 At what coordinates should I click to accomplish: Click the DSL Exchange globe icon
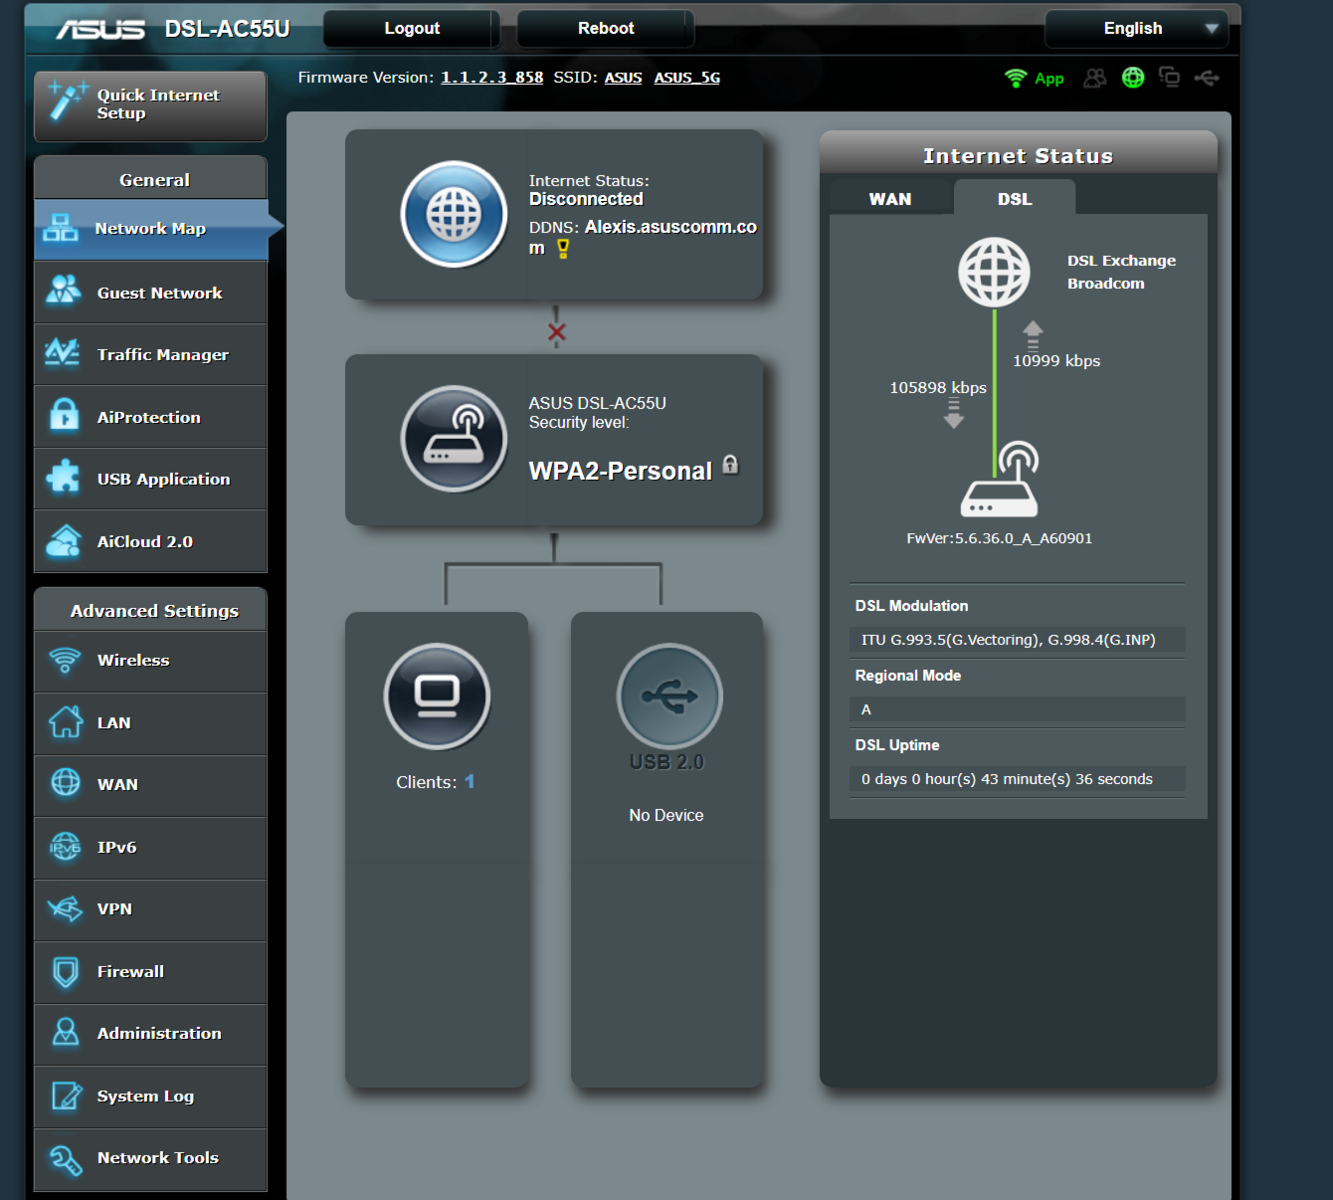coord(994,272)
